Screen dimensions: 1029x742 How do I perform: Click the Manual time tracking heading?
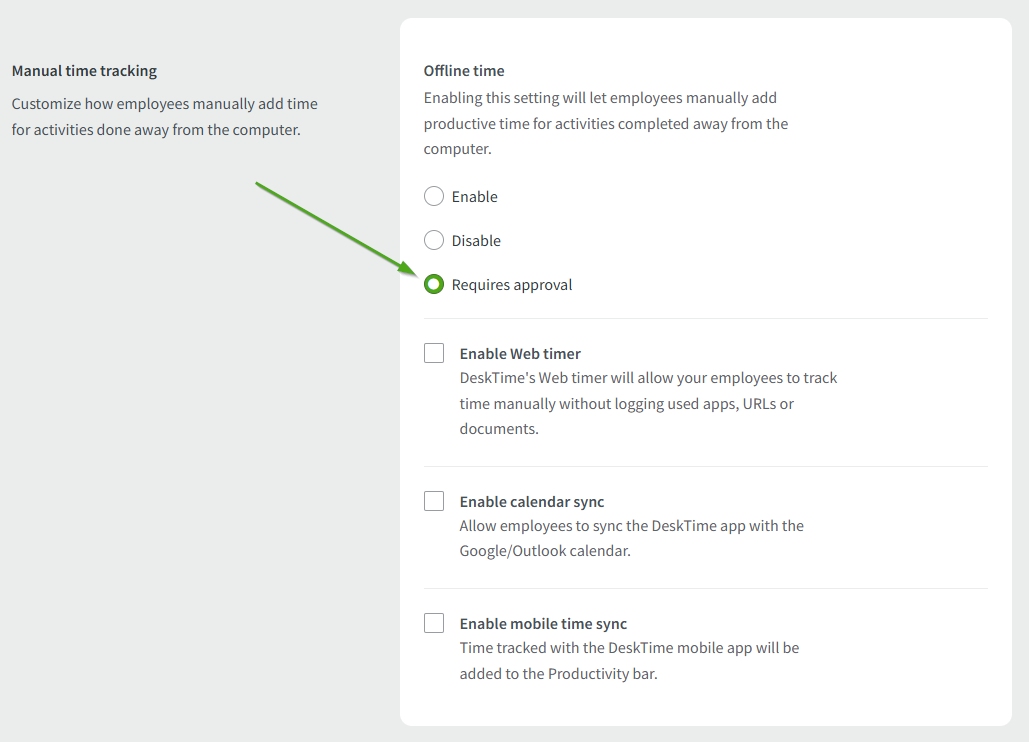[x=84, y=70]
